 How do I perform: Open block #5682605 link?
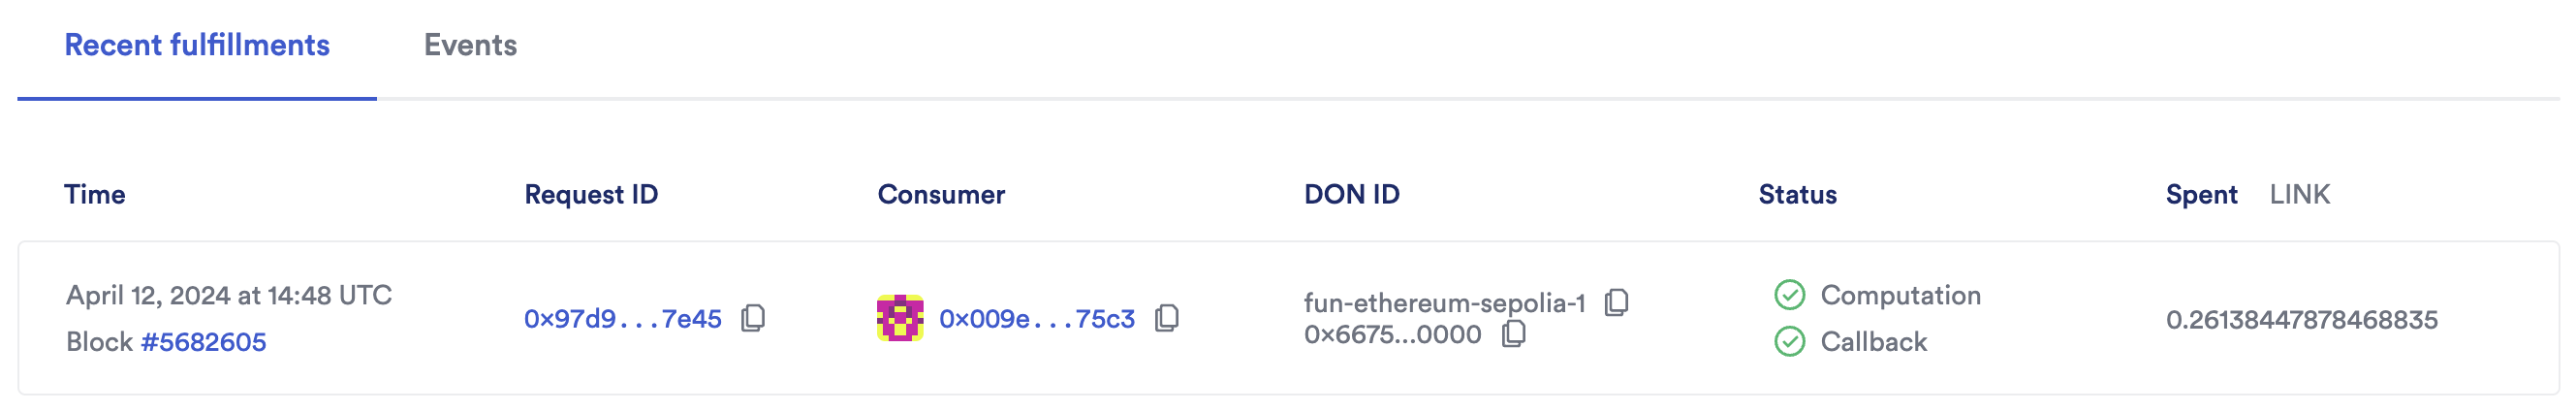click(204, 342)
